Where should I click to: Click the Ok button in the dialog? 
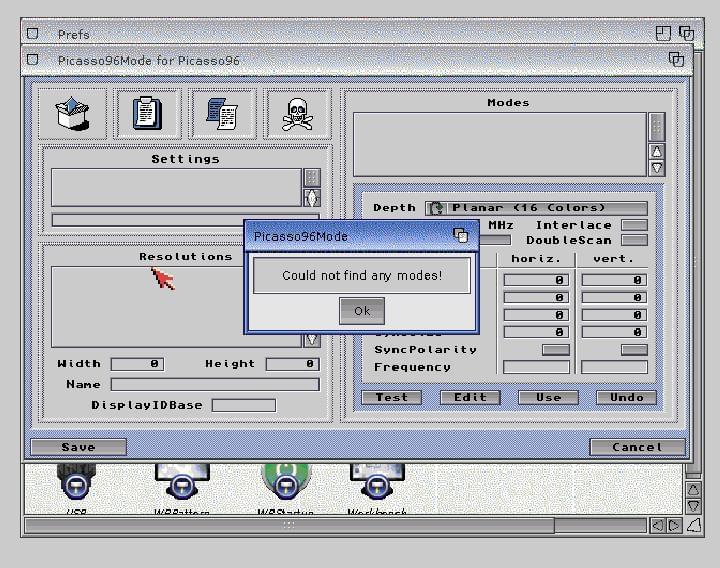[x=362, y=311]
